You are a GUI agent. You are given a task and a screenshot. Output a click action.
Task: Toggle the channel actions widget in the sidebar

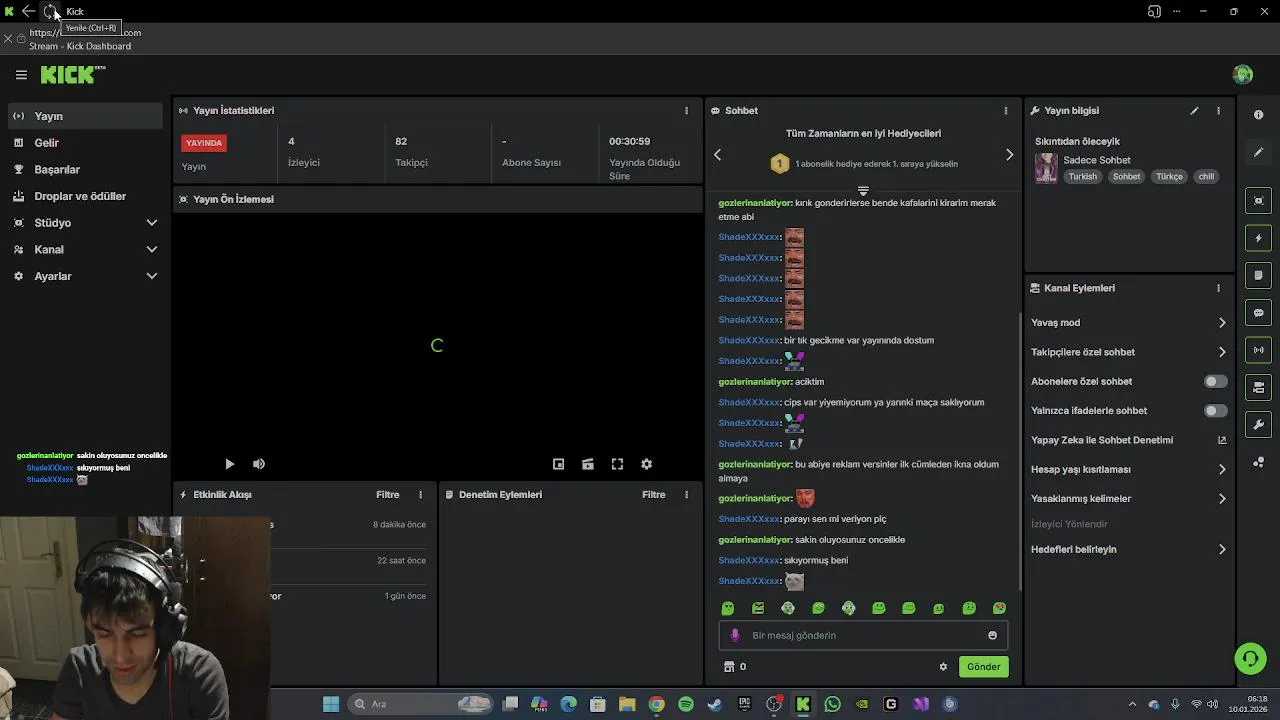(1259, 387)
